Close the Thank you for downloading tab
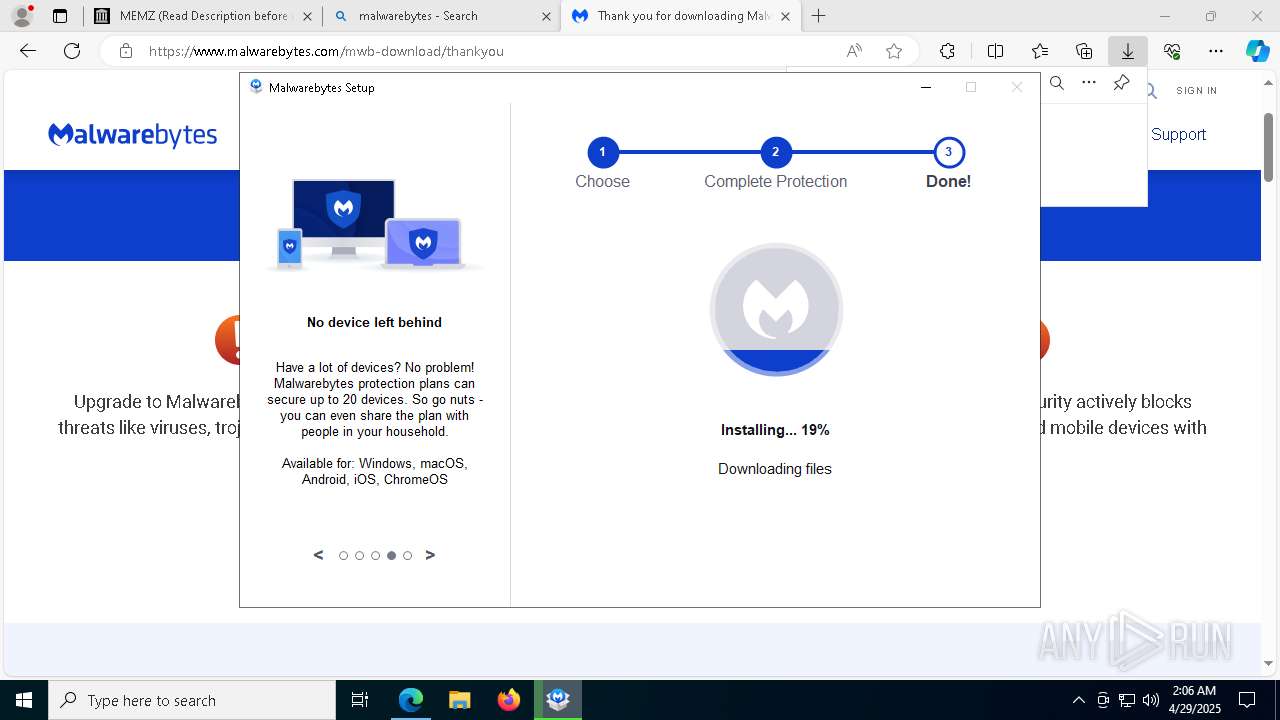Image resolution: width=1280 pixels, height=720 pixels. (785, 16)
